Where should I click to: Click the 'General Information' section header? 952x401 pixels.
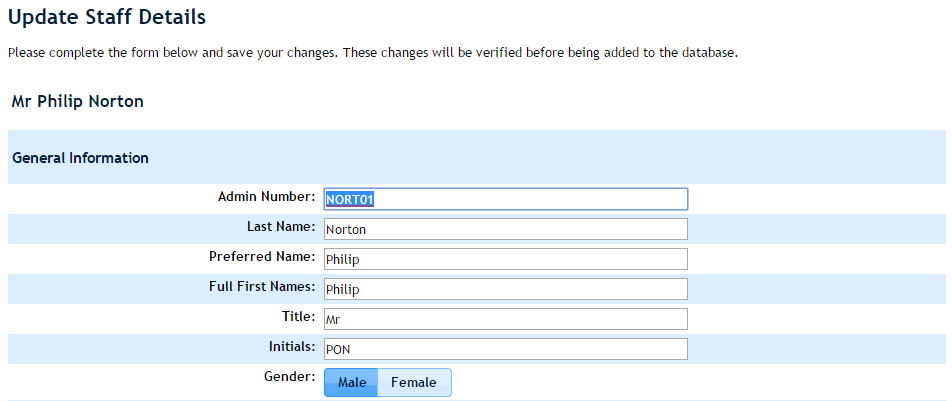click(80, 158)
